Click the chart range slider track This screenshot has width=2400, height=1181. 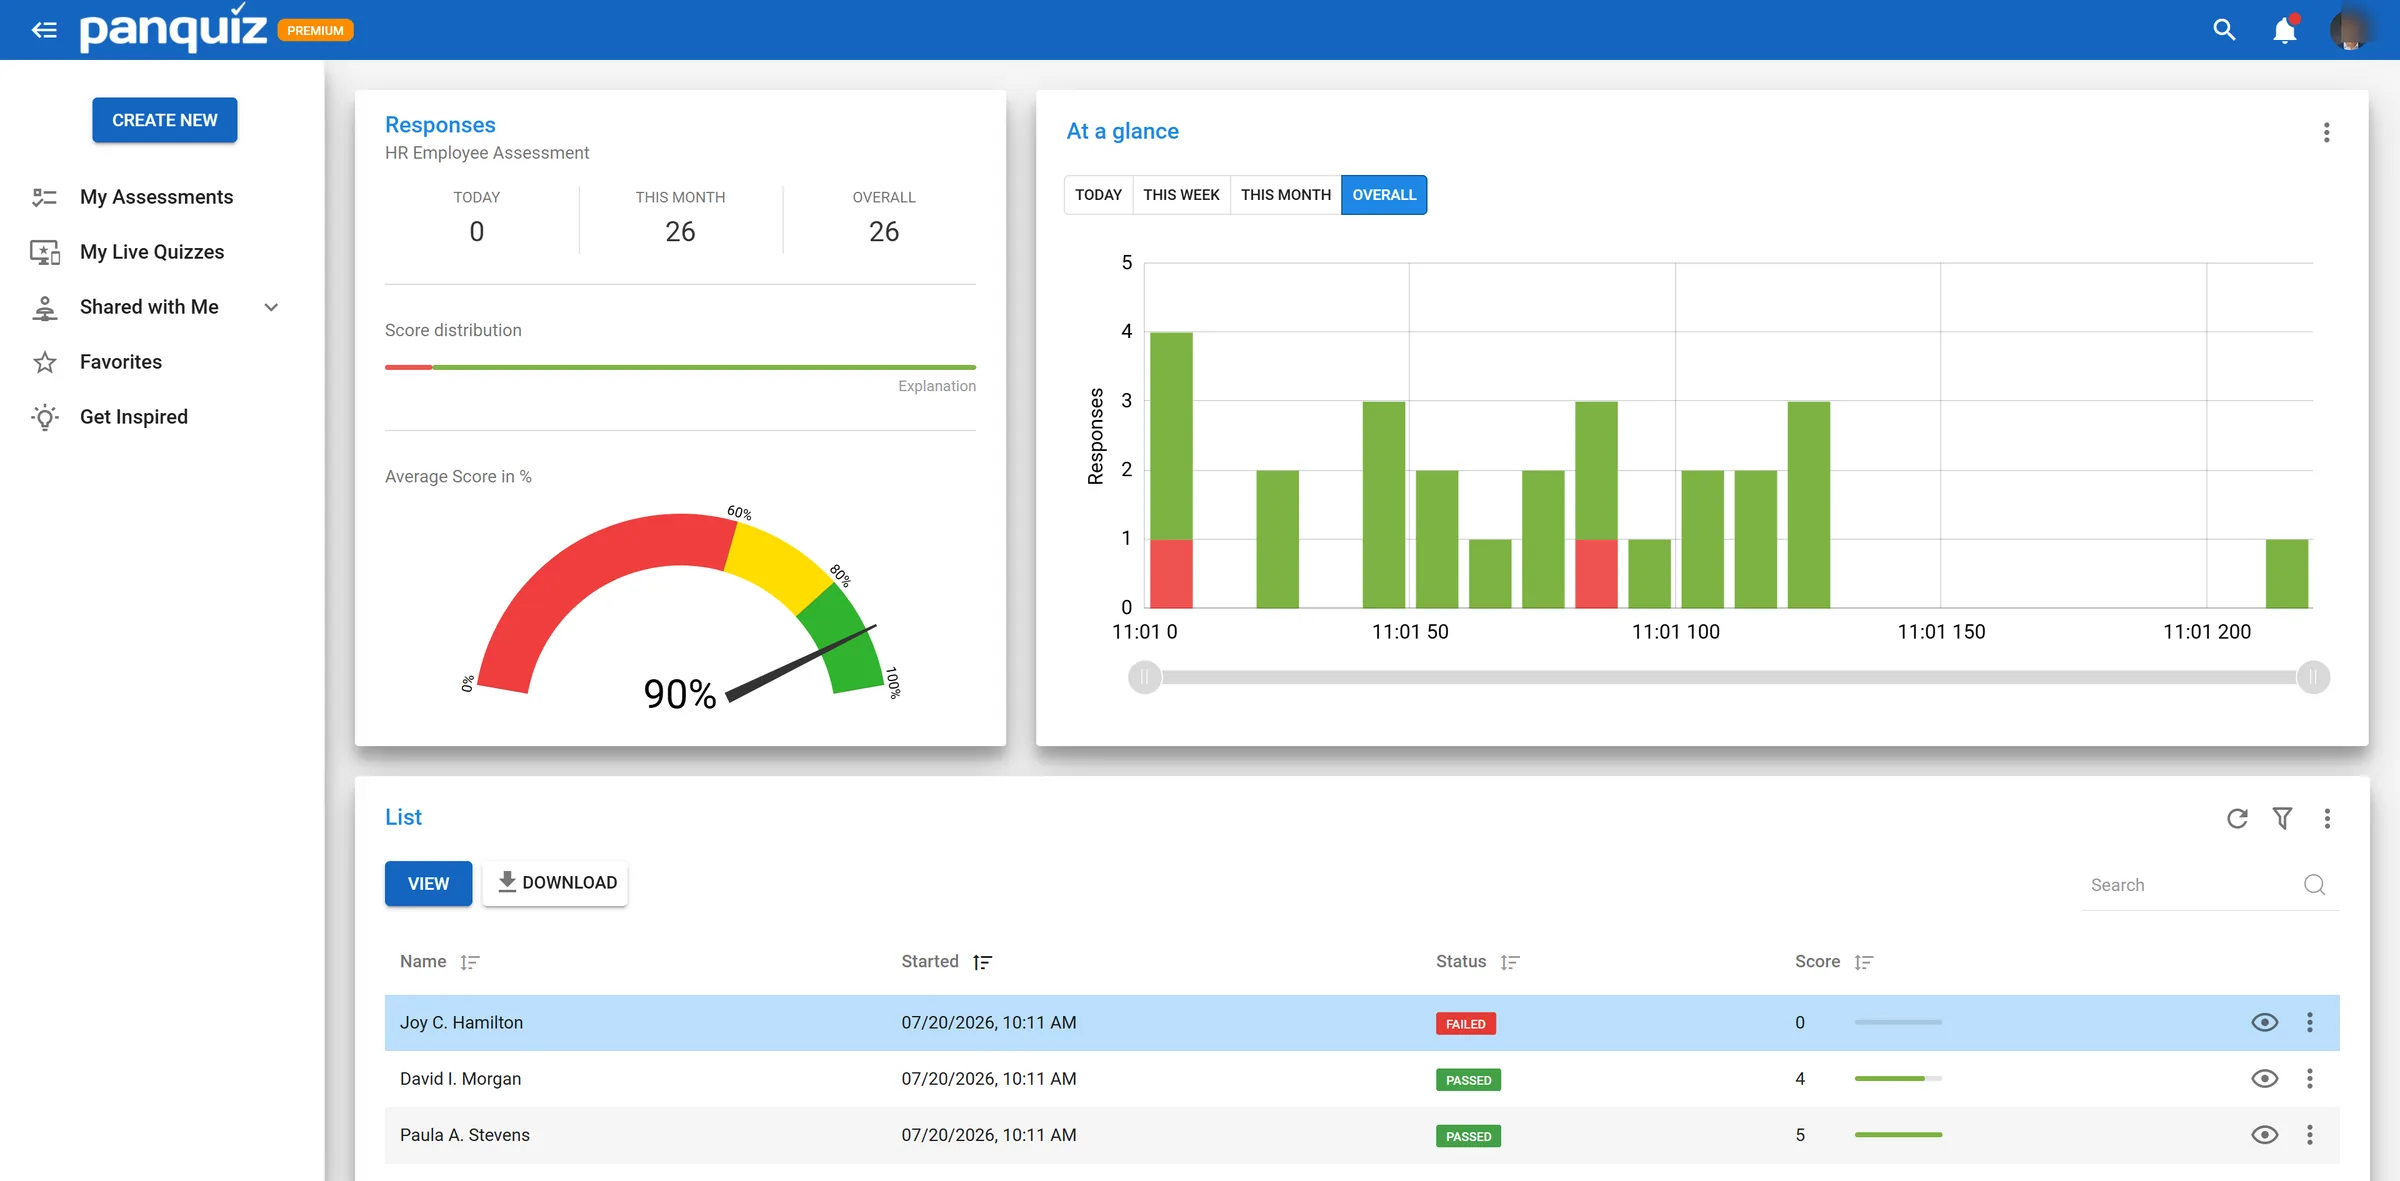(x=1729, y=678)
